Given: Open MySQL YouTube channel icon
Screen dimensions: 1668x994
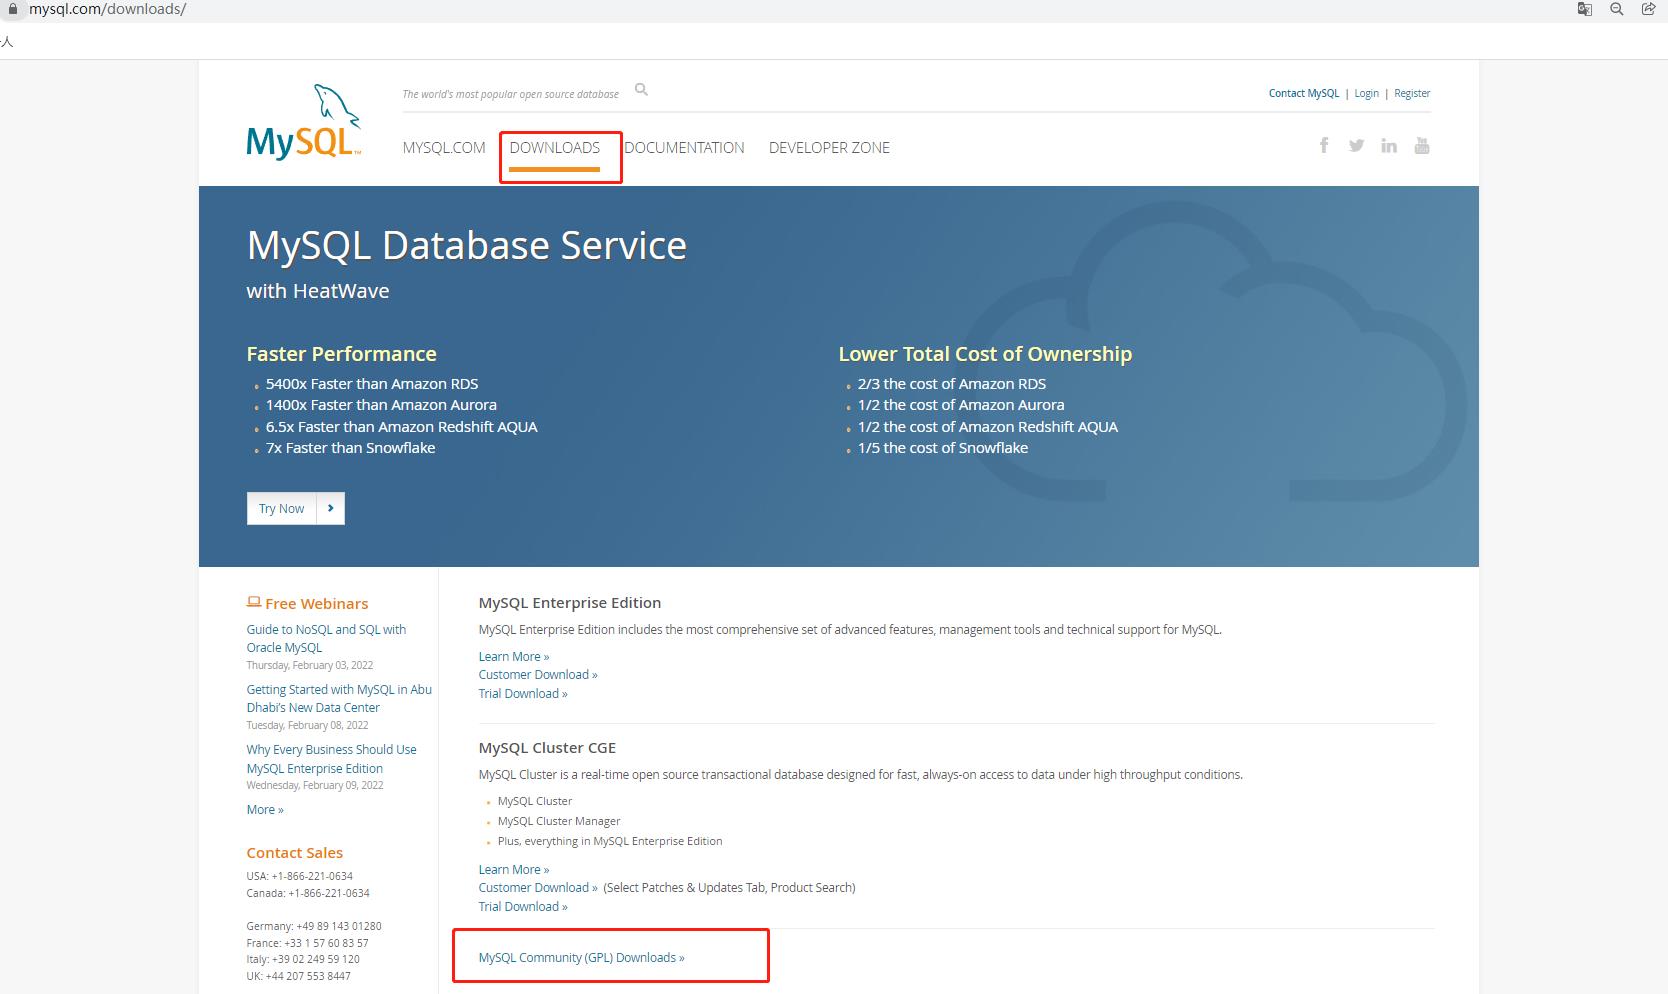Looking at the screenshot, I should [1422, 146].
